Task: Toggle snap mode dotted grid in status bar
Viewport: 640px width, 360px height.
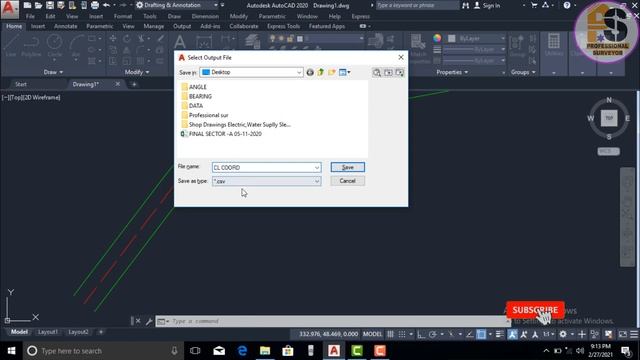Action: tap(402, 334)
